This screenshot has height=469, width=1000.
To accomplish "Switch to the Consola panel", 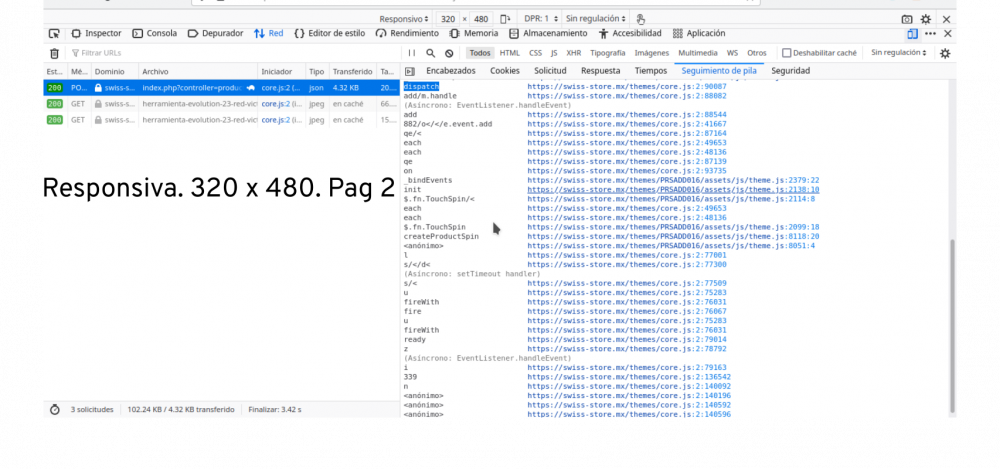I will [155, 33].
